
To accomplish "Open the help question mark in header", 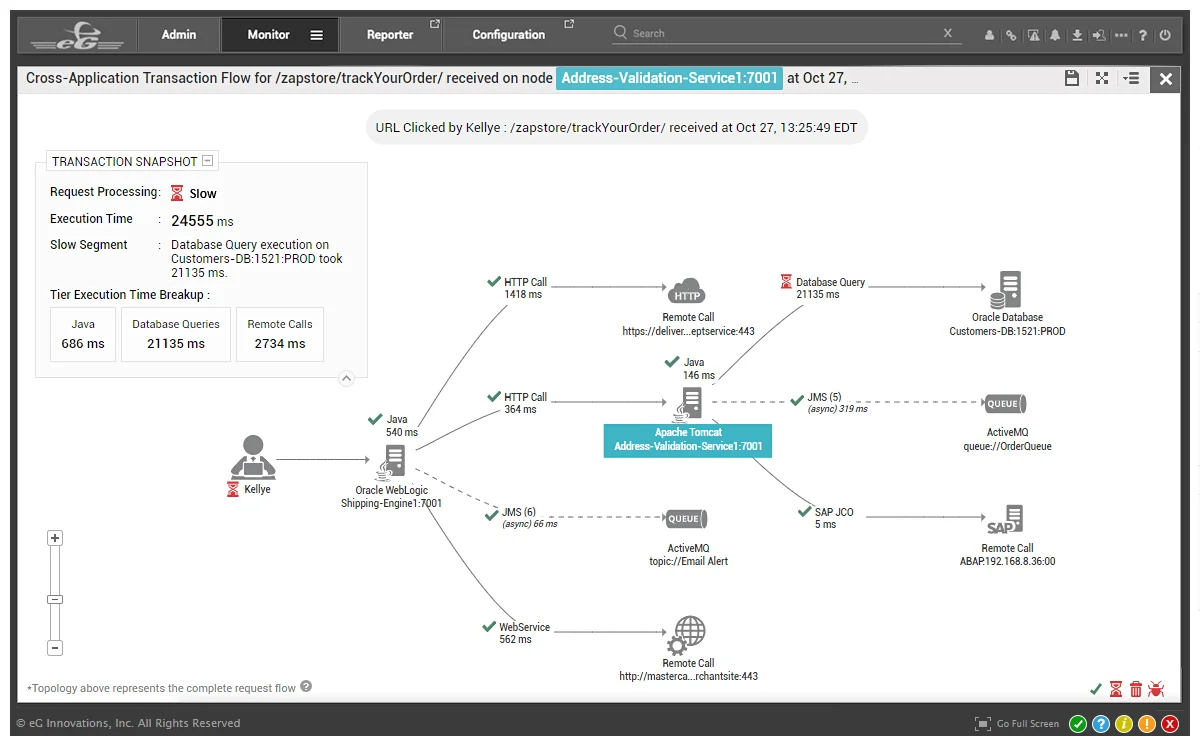I will [x=1143, y=35].
